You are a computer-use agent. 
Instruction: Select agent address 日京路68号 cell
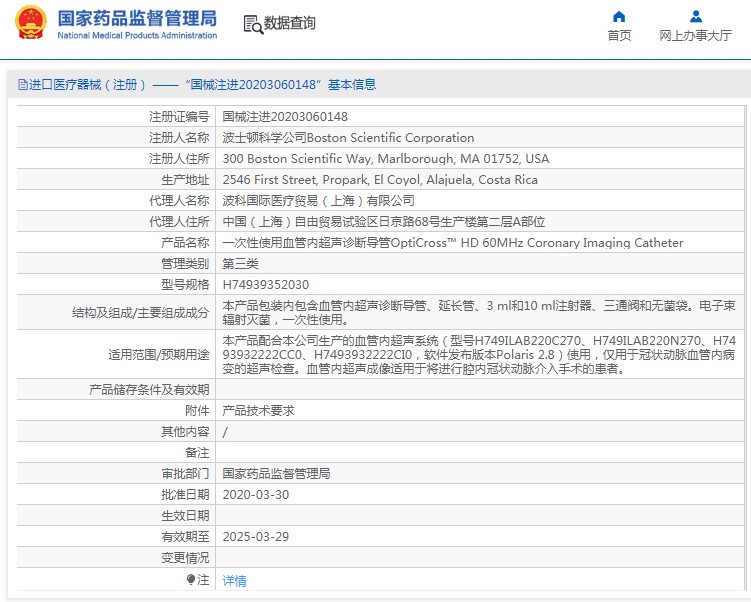click(x=384, y=222)
